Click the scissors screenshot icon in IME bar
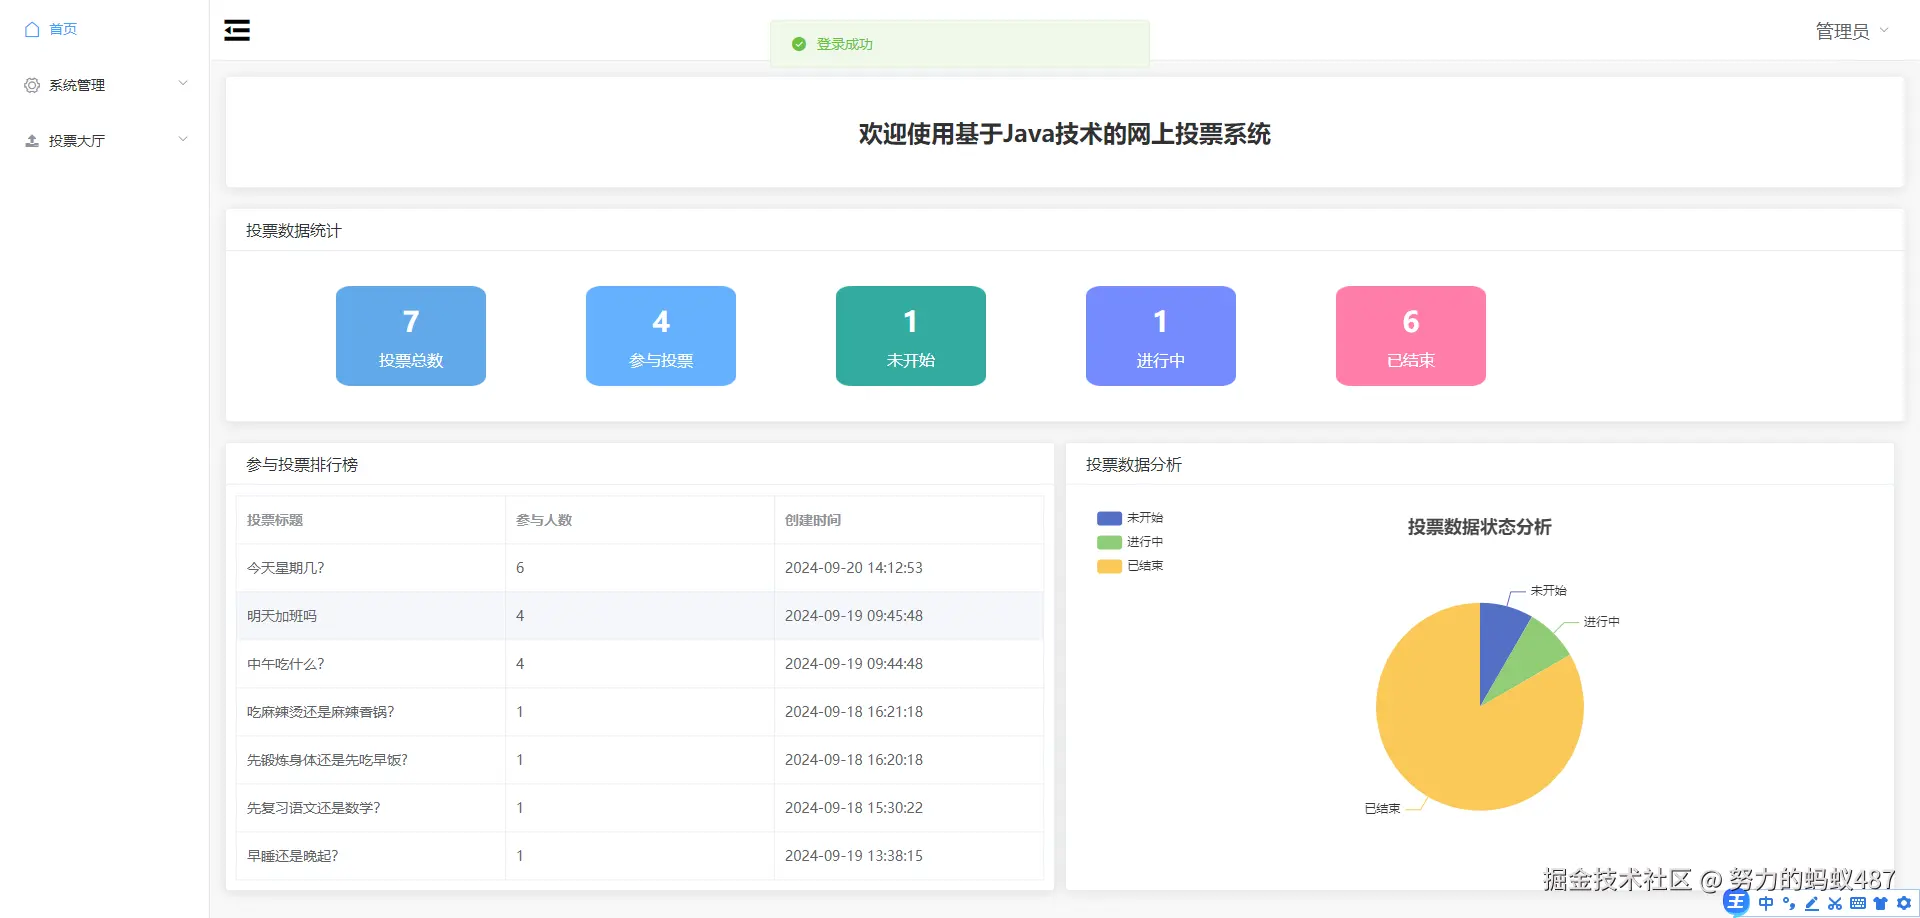 (x=1835, y=903)
